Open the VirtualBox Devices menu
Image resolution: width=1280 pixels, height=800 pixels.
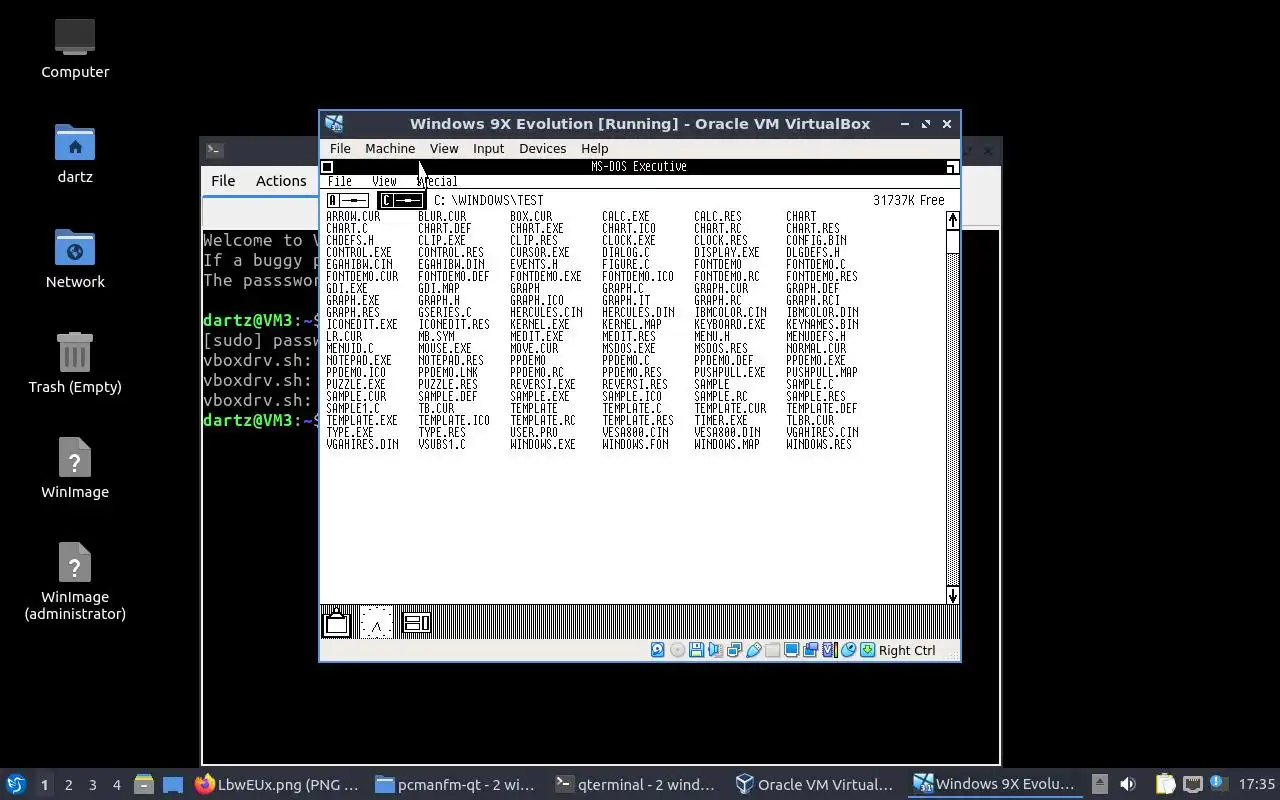[x=543, y=148]
